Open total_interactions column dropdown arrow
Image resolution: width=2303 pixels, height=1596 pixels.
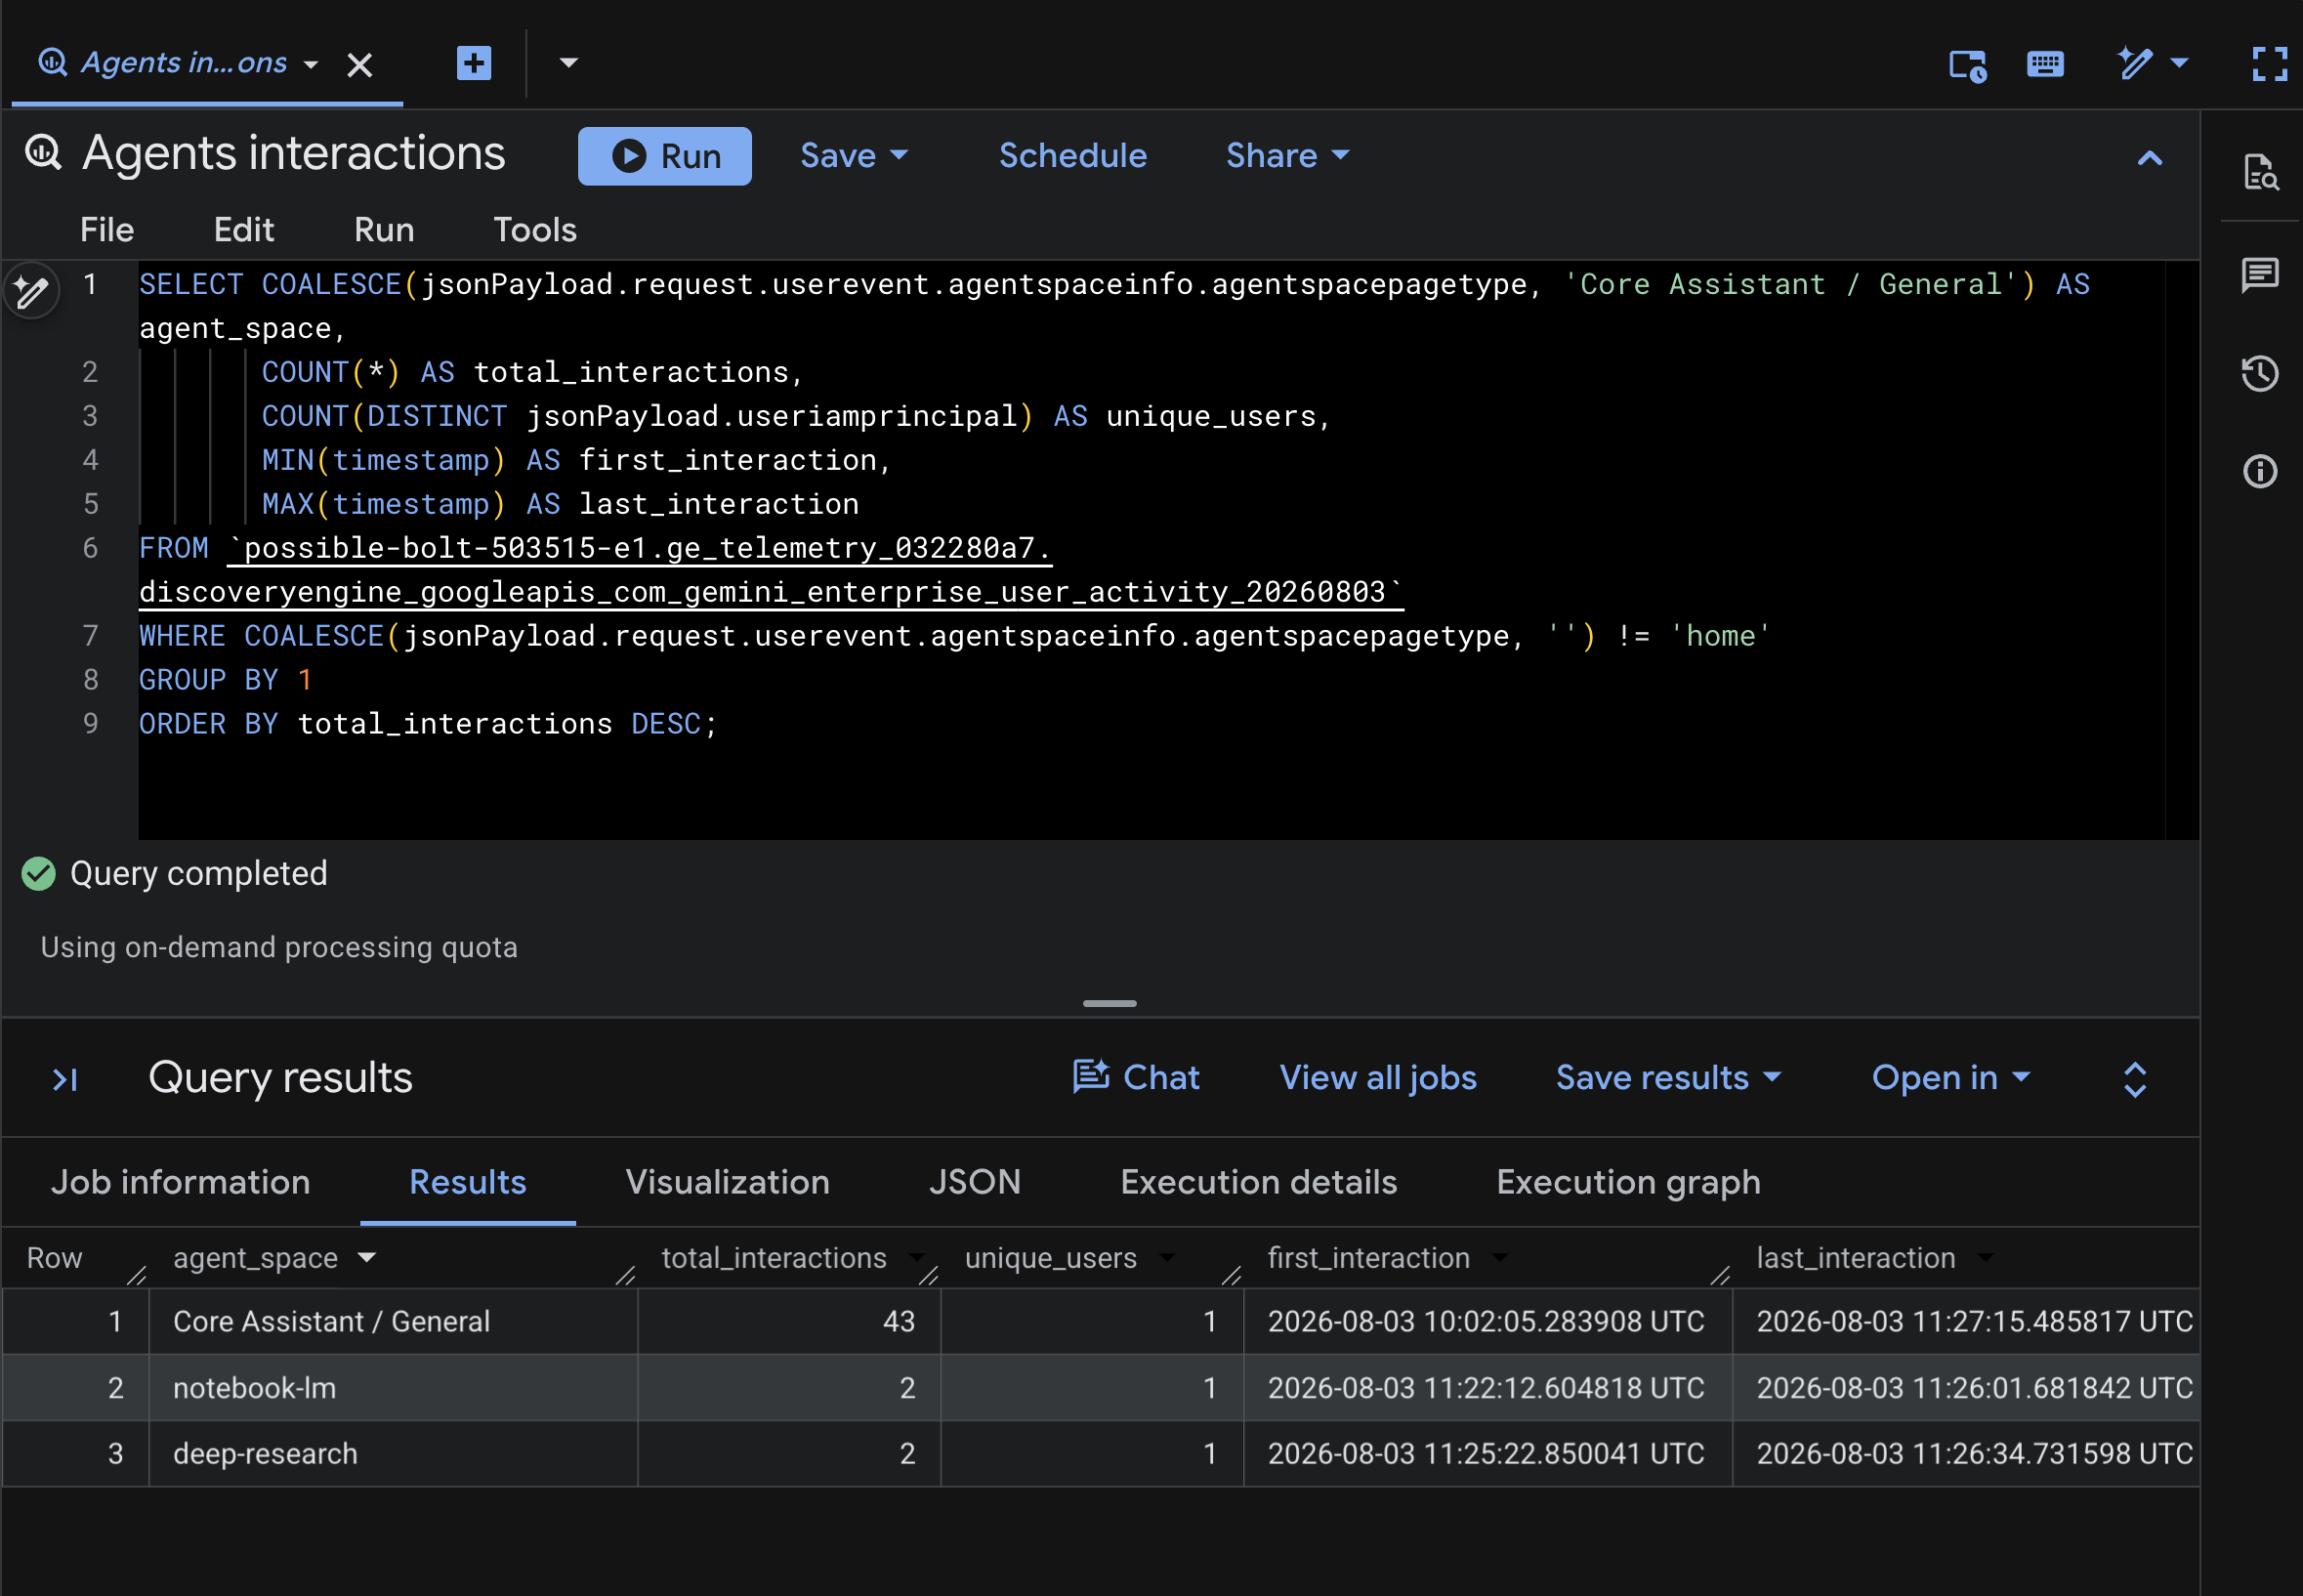point(916,1257)
